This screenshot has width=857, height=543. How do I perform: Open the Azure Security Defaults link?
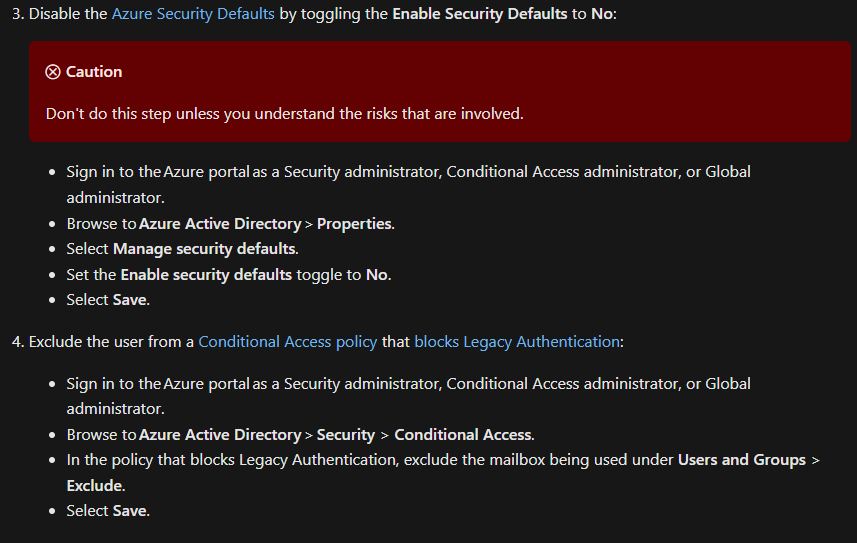(x=193, y=14)
